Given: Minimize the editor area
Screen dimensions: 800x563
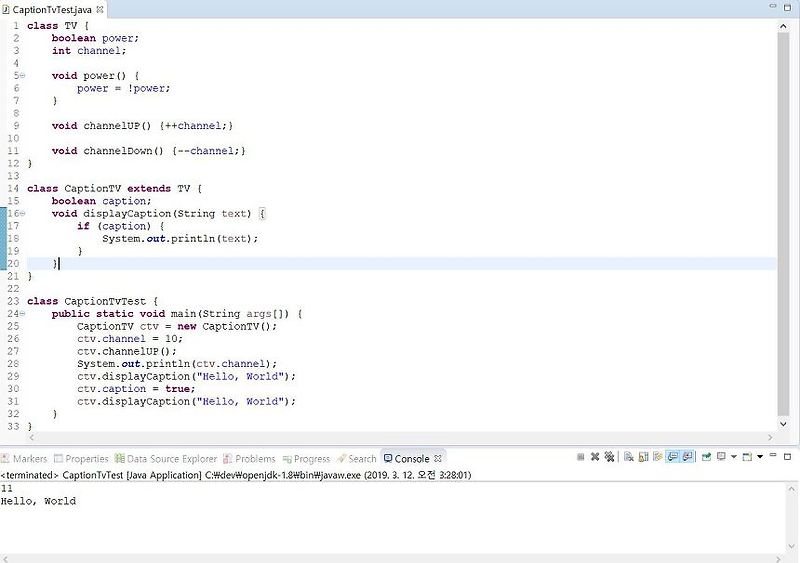Looking at the screenshot, I should 773,6.
